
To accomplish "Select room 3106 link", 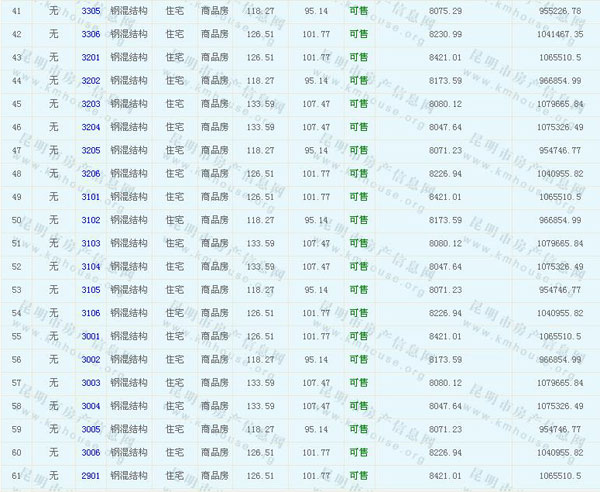I will pos(90,313).
